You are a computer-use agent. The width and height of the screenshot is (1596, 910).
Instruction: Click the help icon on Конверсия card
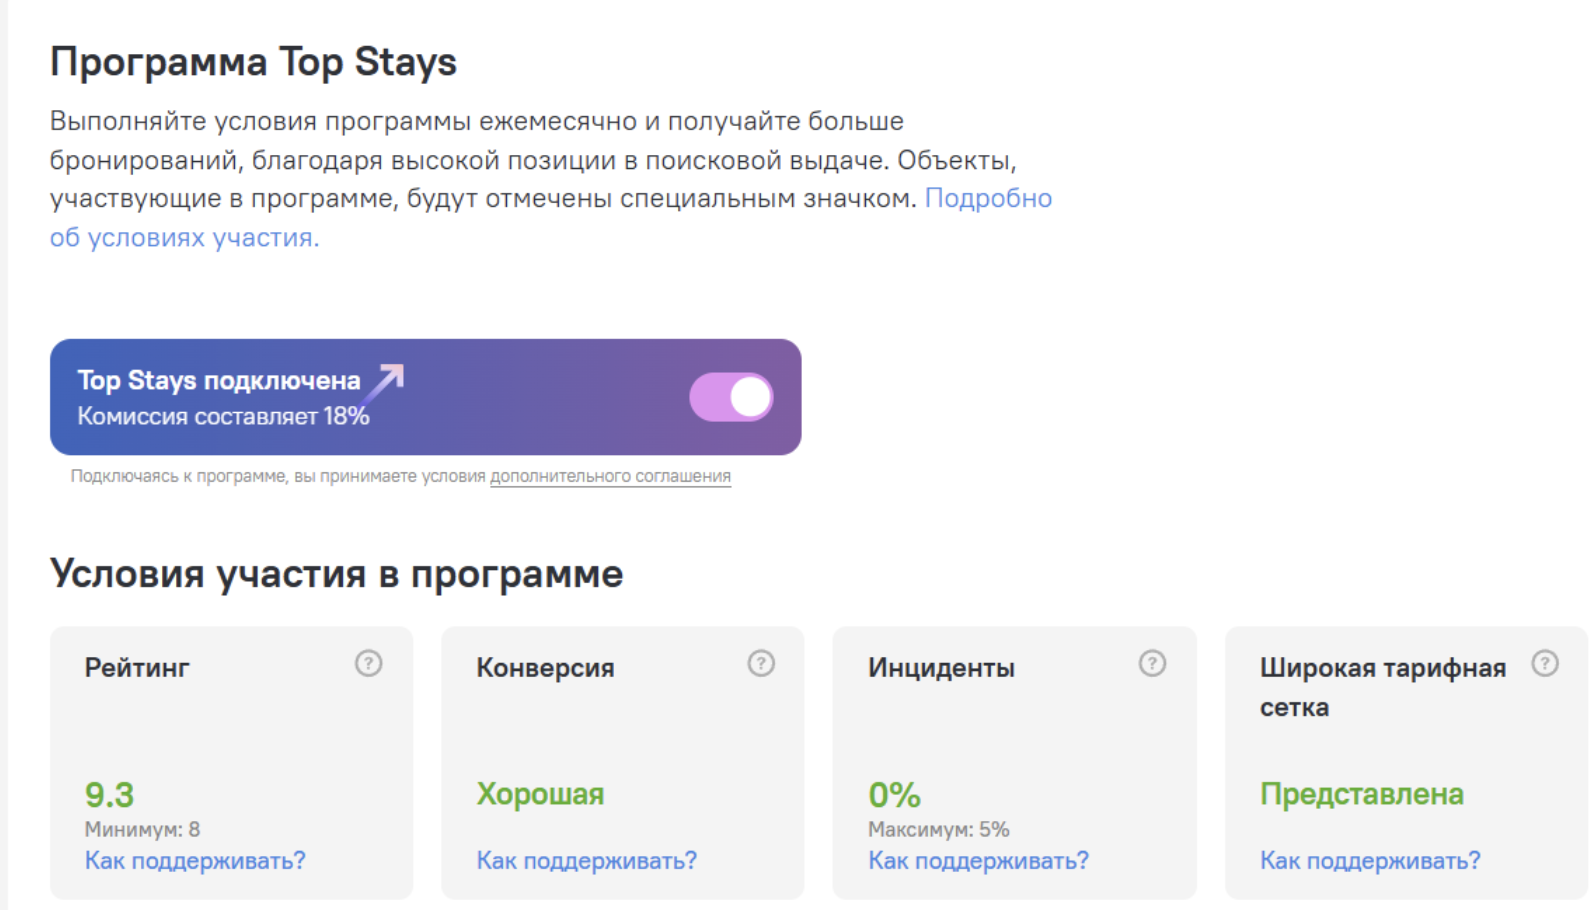point(761,663)
